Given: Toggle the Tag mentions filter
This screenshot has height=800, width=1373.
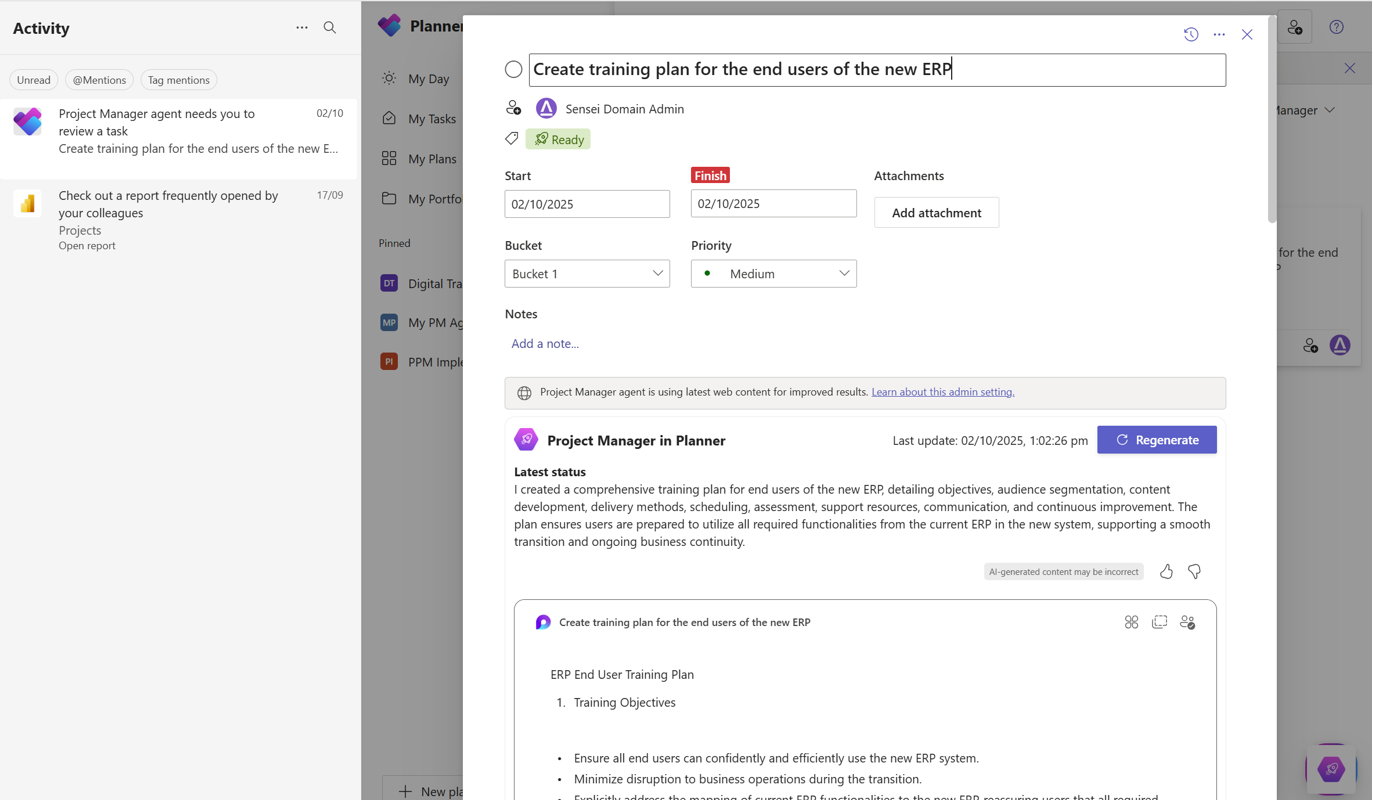Looking at the screenshot, I should click(x=178, y=80).
